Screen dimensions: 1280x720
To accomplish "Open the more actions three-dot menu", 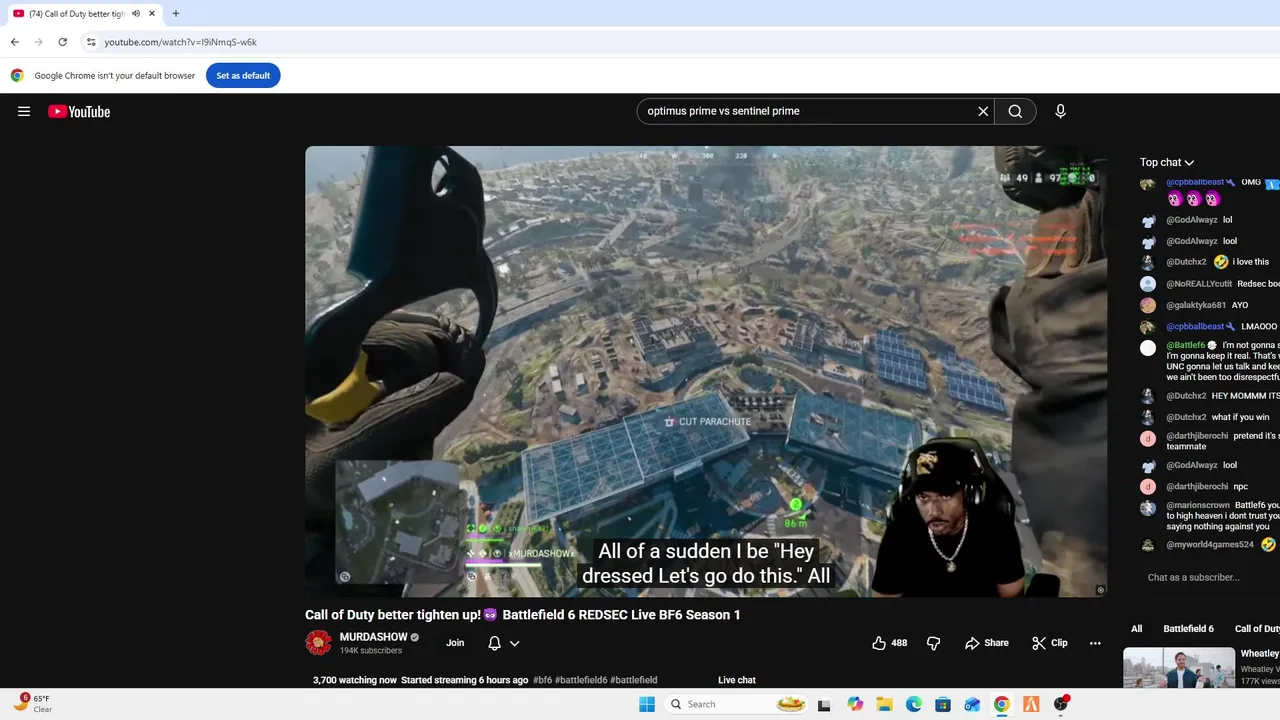I will click(1095, 643).
